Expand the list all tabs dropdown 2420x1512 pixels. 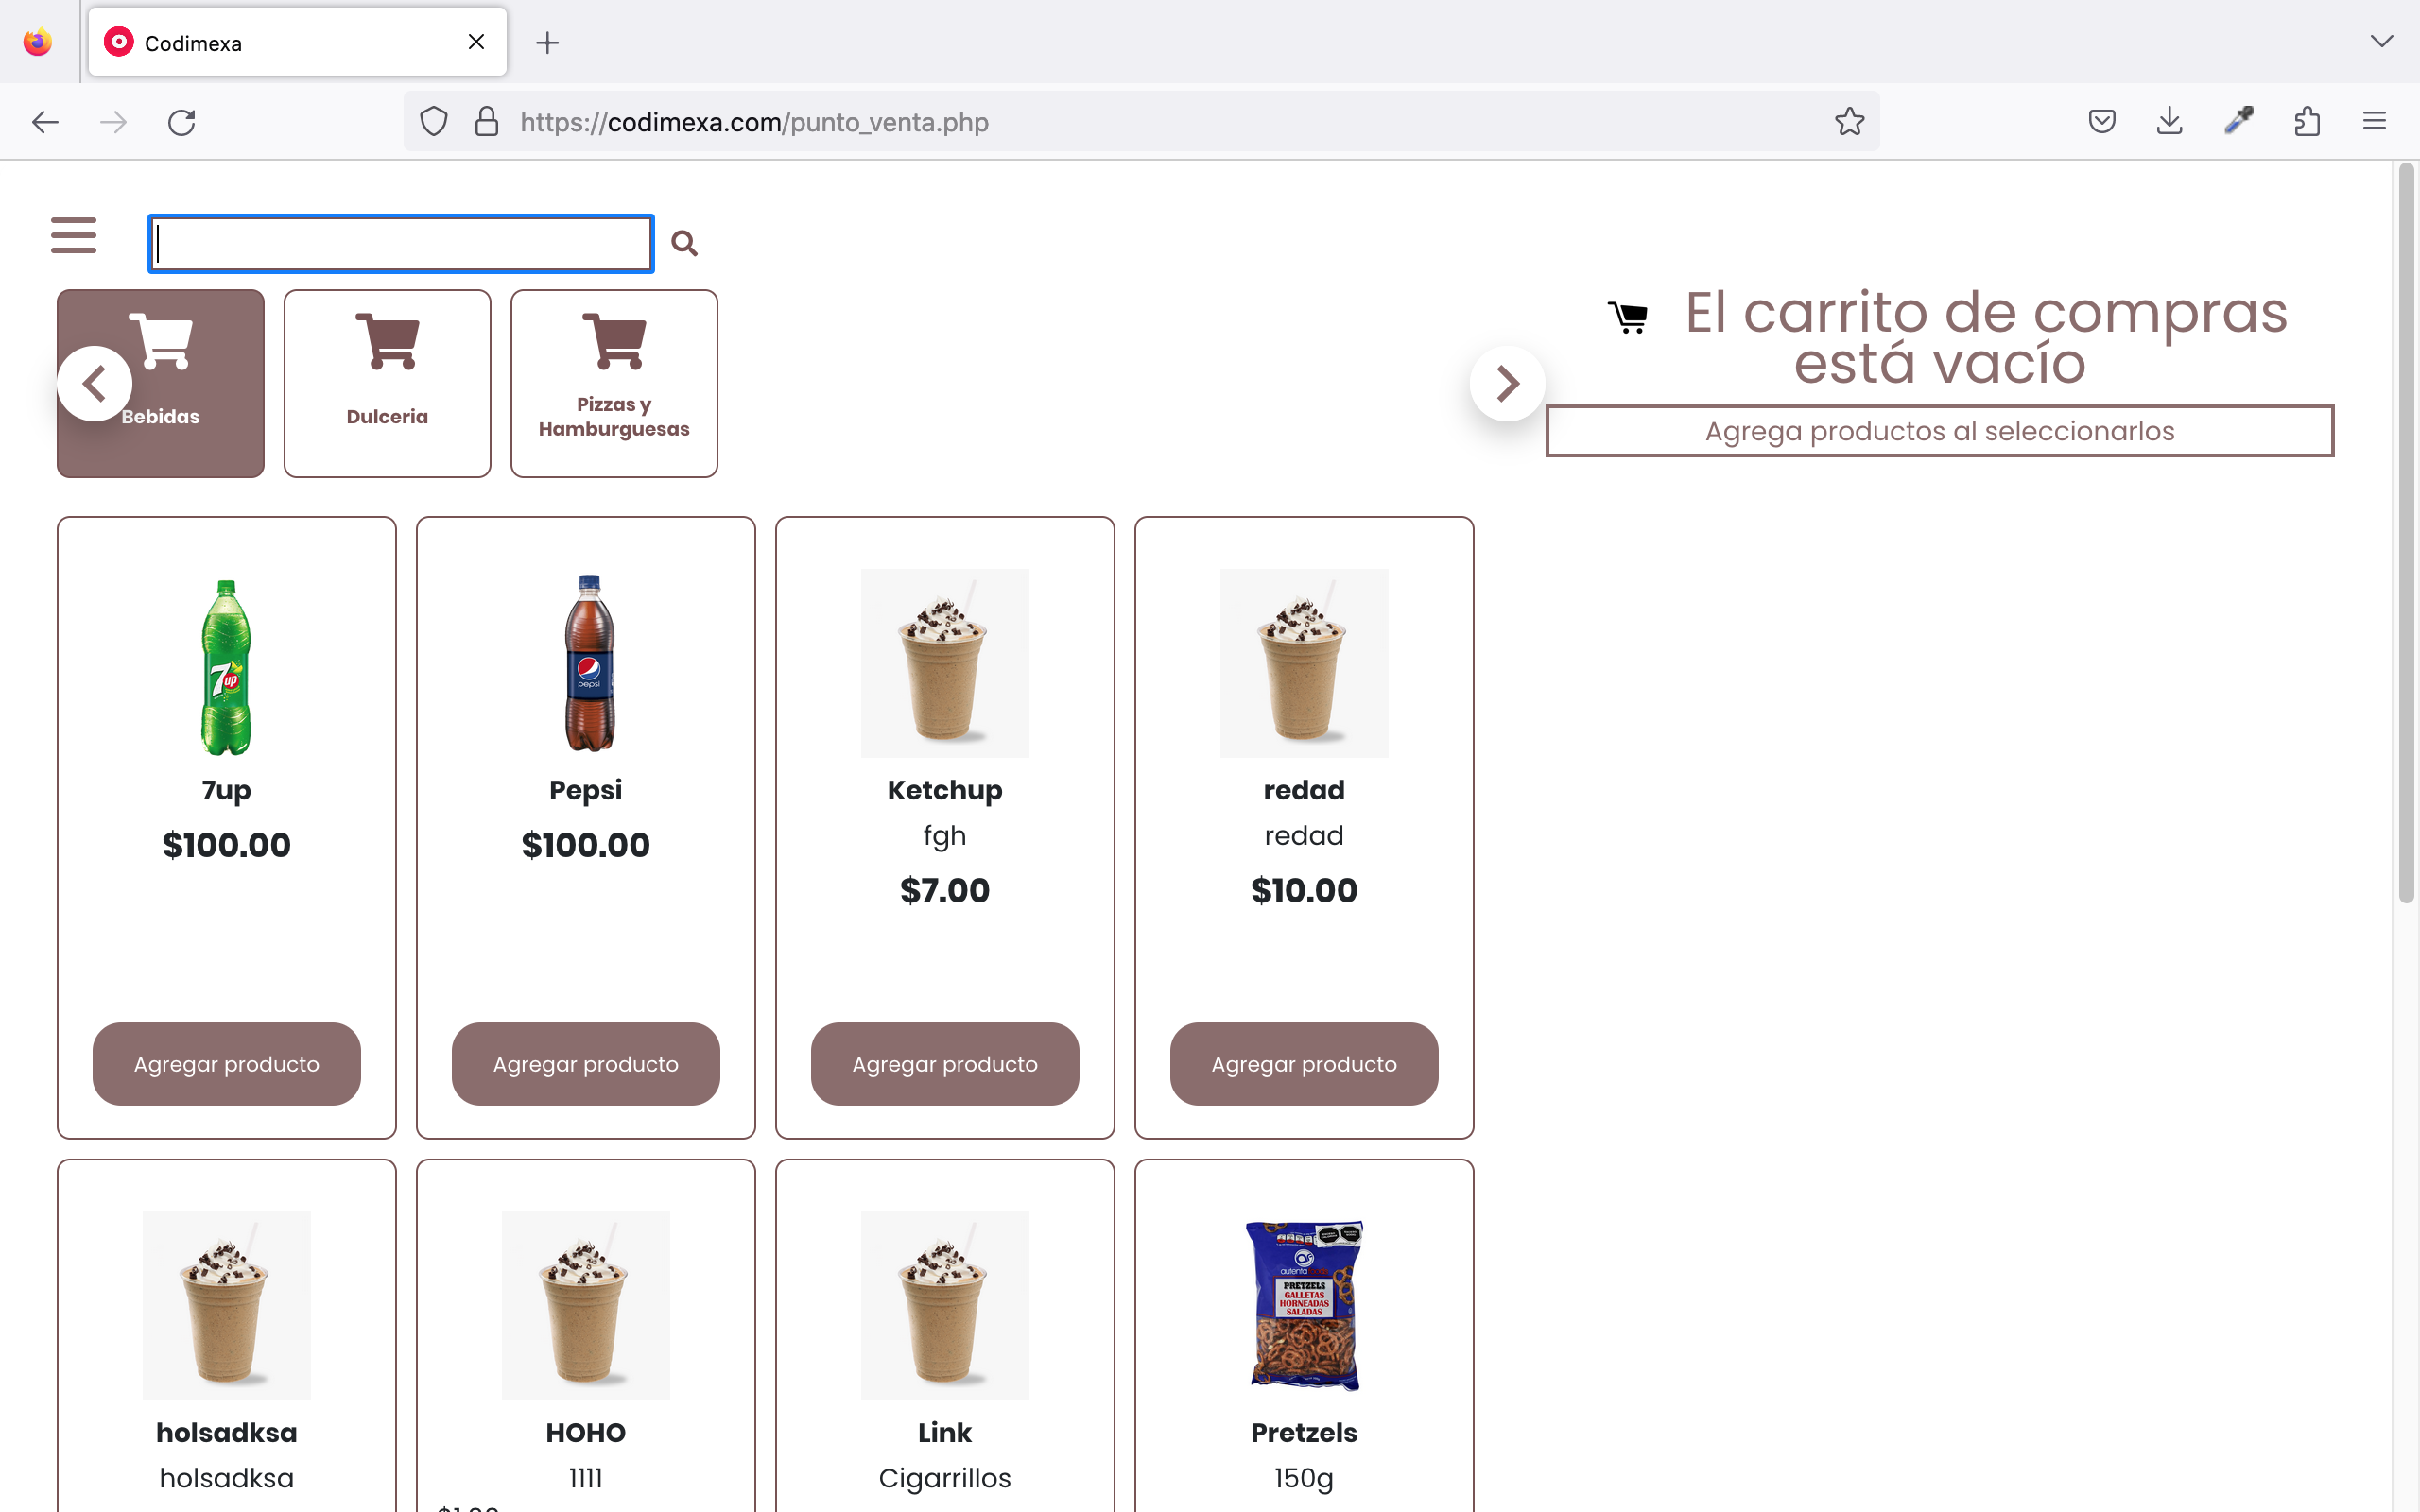[x=2381, y=41]
